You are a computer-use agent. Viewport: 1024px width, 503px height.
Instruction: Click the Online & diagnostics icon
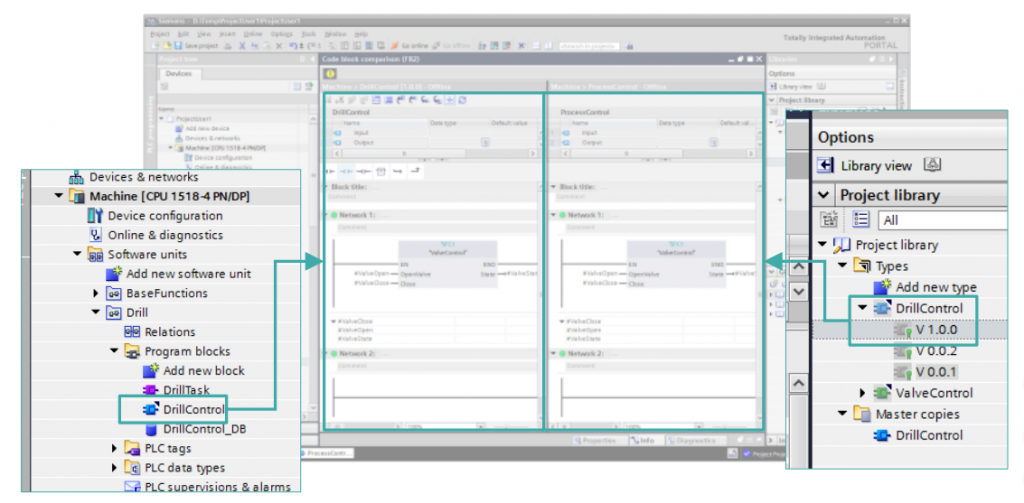pos(95,235)
